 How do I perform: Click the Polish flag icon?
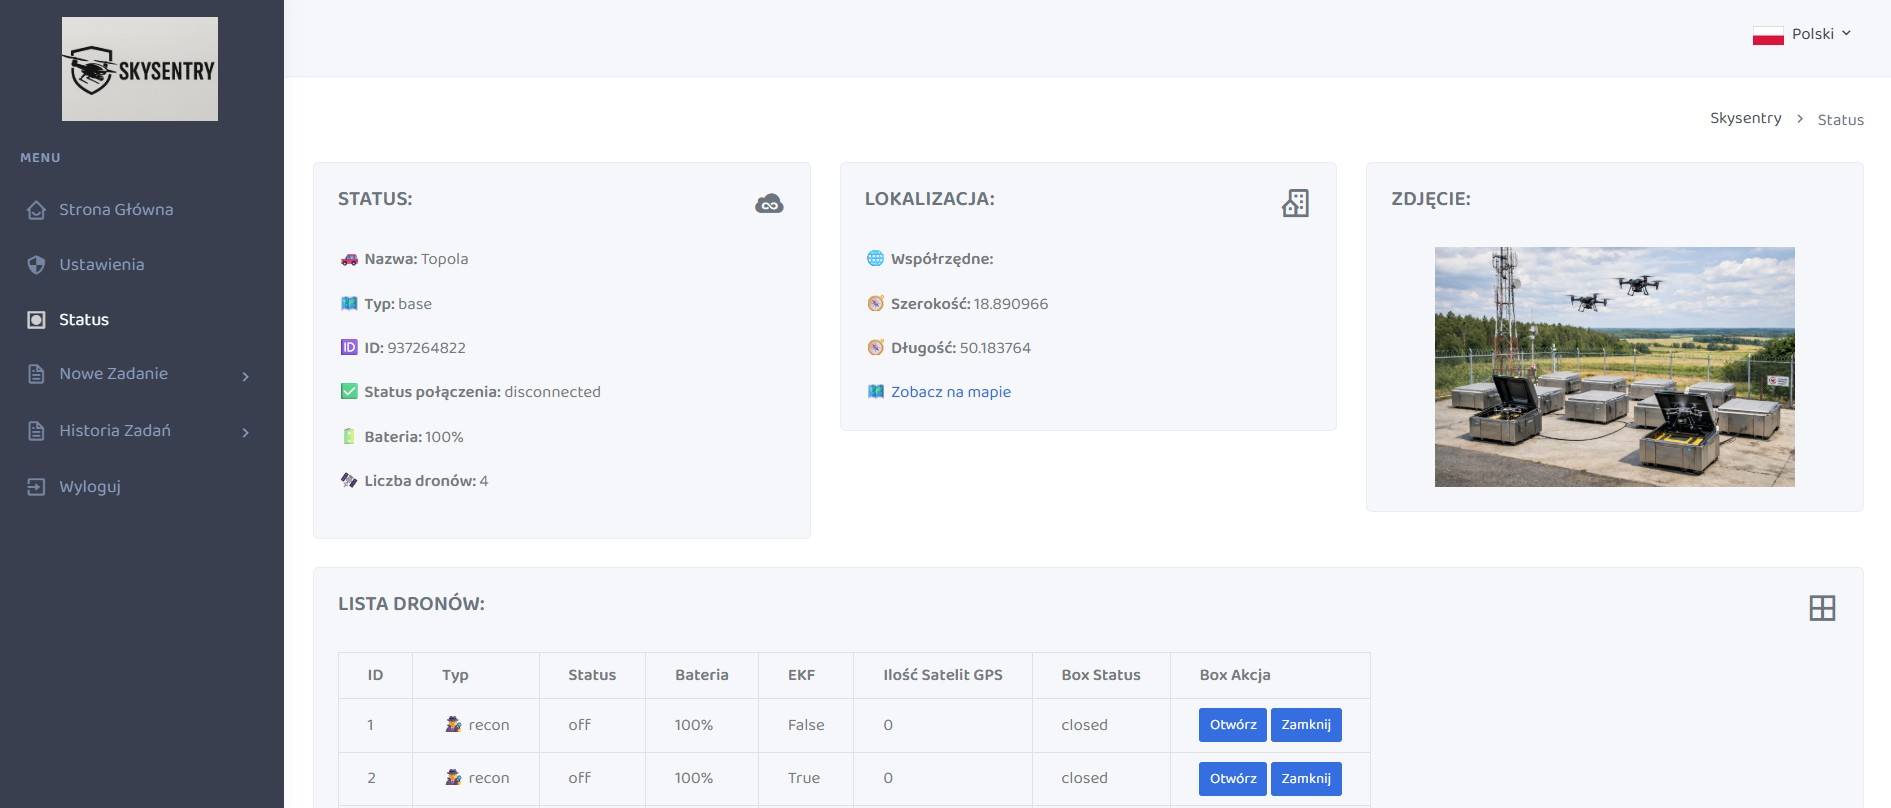point(1768,35)
